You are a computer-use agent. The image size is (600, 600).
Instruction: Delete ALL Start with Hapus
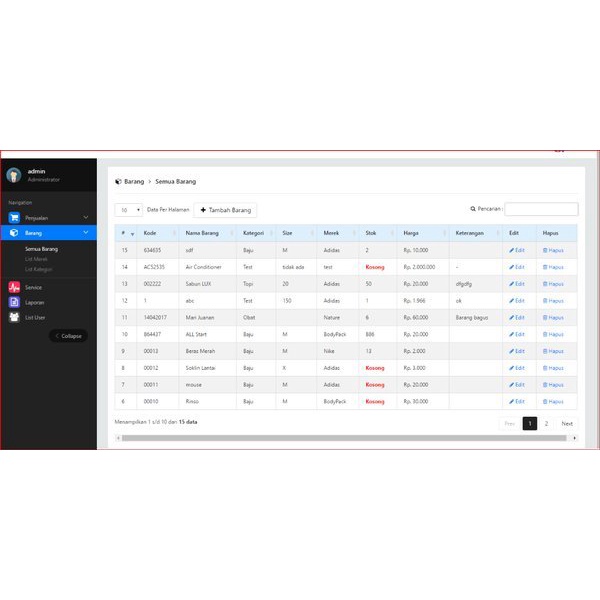[x=553, y=334]
